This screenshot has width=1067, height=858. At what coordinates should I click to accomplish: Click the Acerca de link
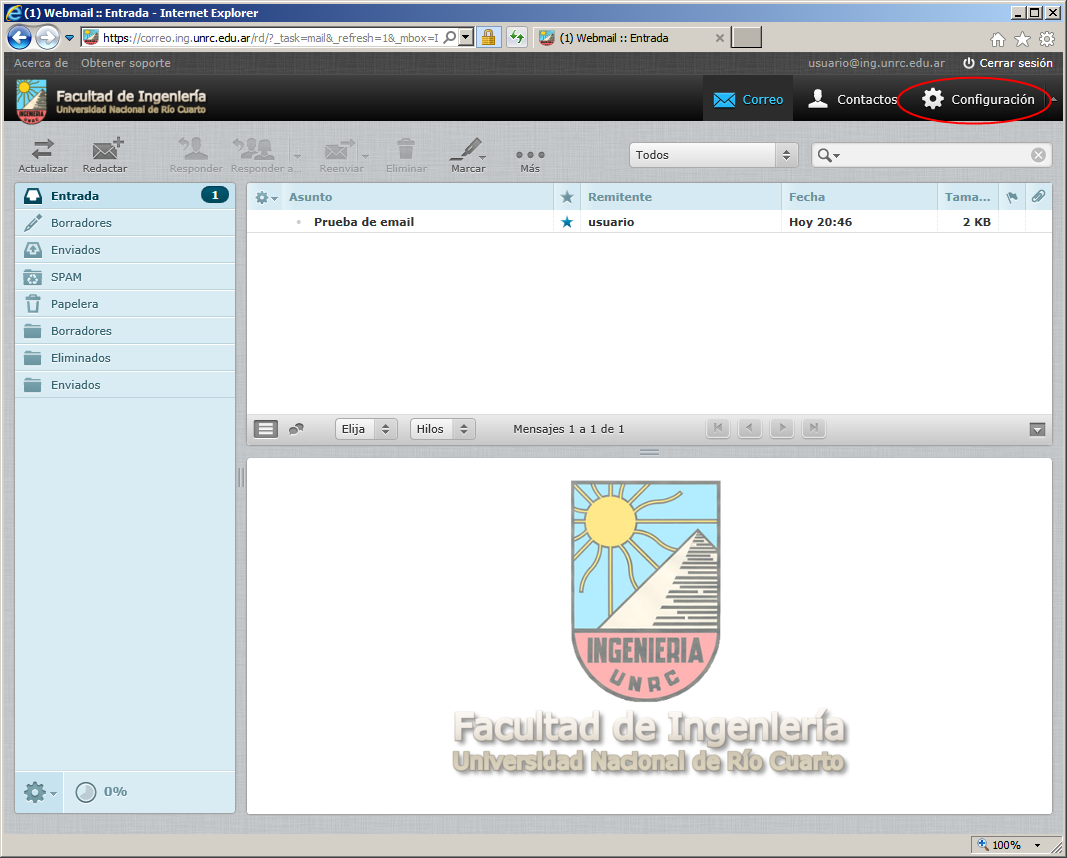click(41, 63)
